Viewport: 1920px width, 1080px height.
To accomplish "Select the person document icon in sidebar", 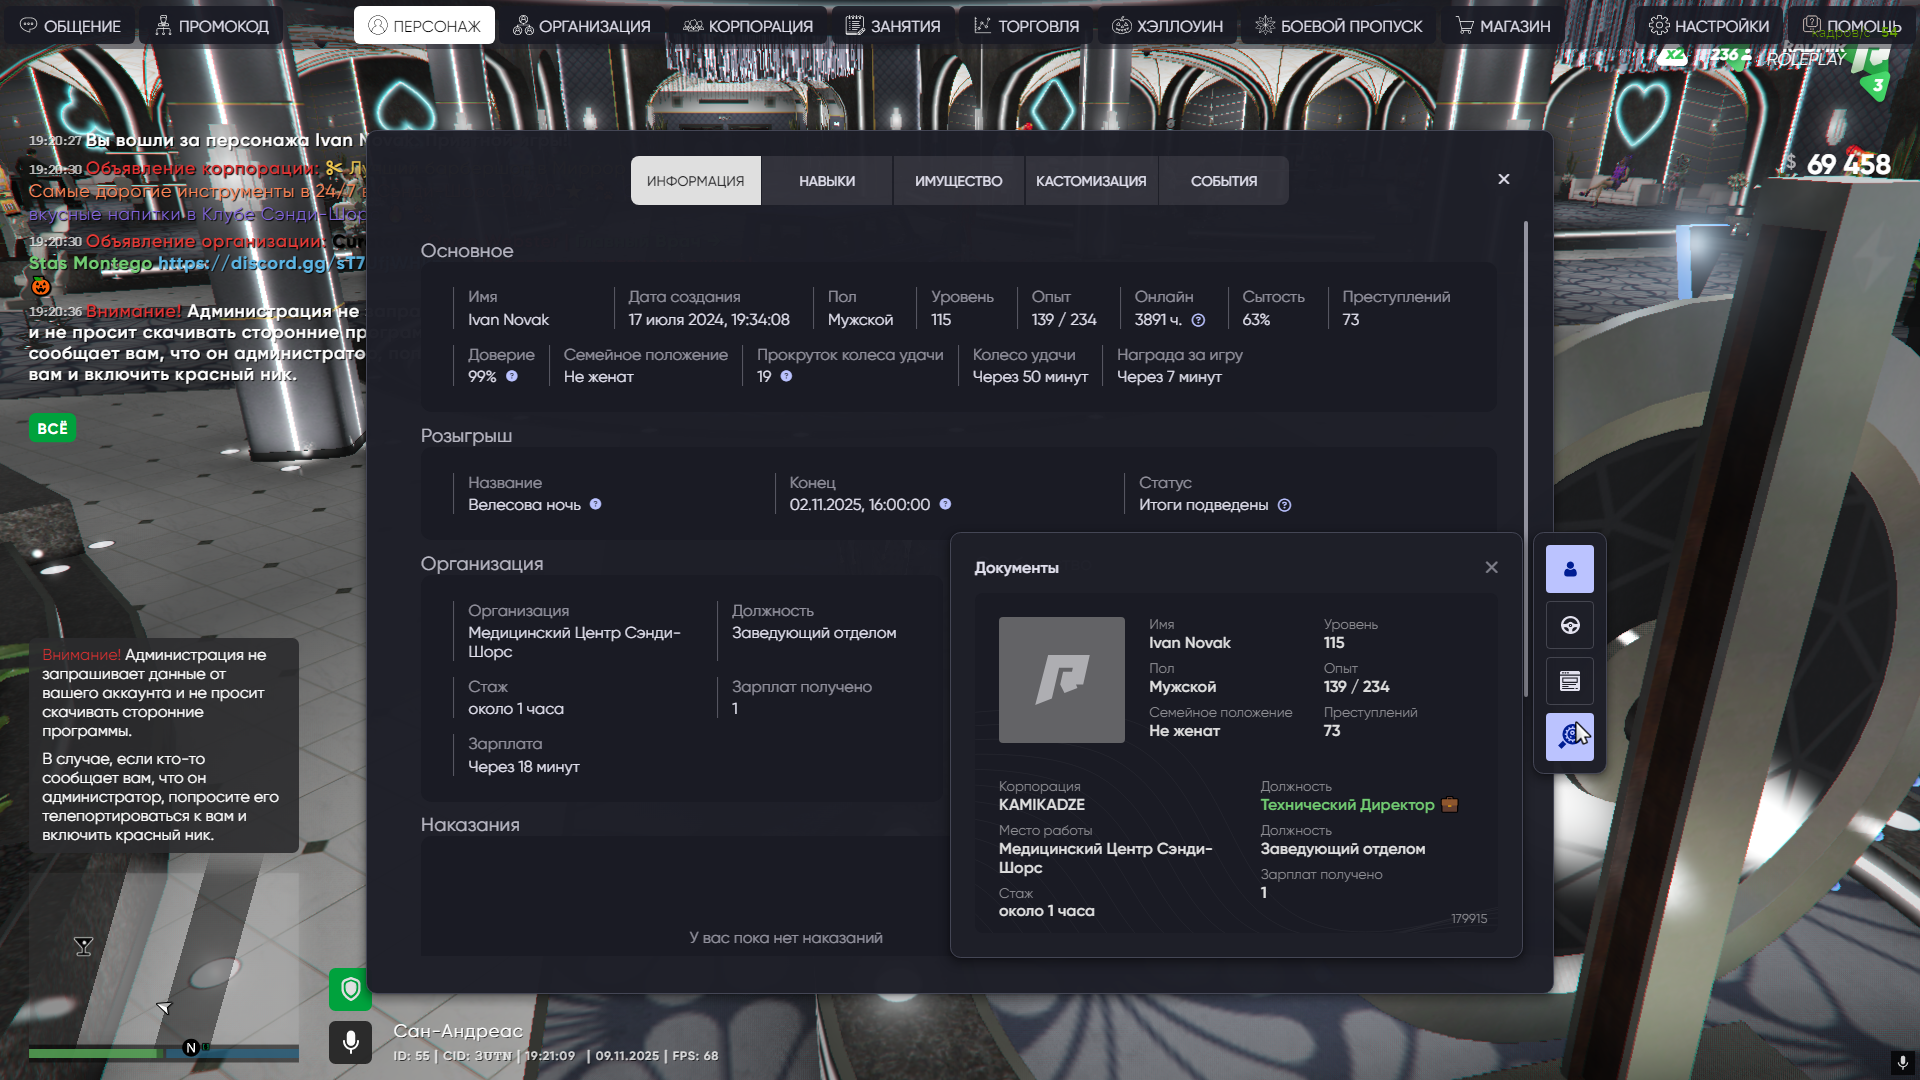I will [x=1570, y=569].
